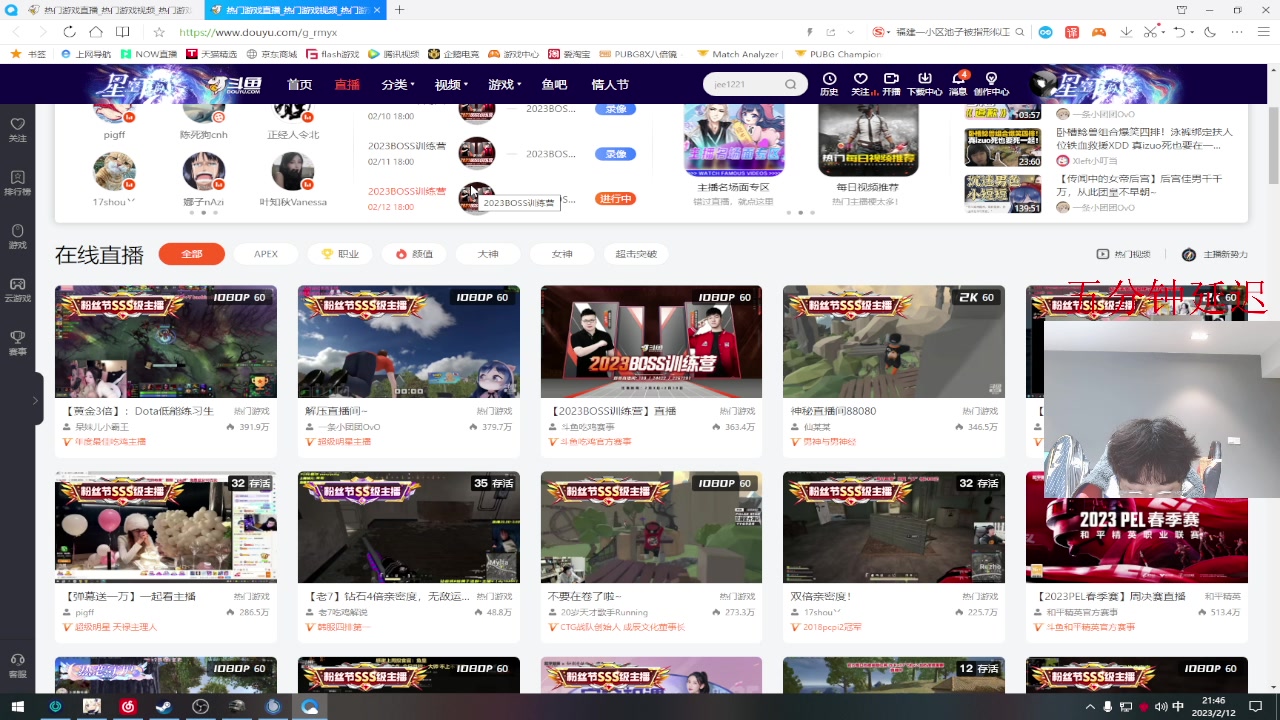Expand the 游戏 navigation dropdown
This screenshot has width=1280, height=720.
504,85
